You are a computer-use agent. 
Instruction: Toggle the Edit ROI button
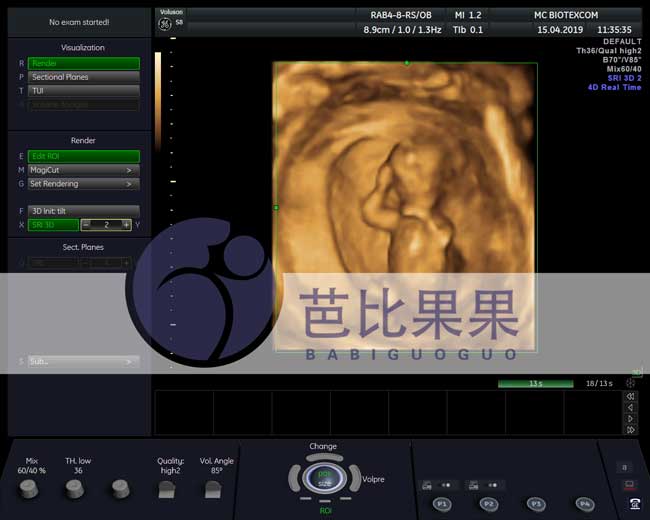84,156
